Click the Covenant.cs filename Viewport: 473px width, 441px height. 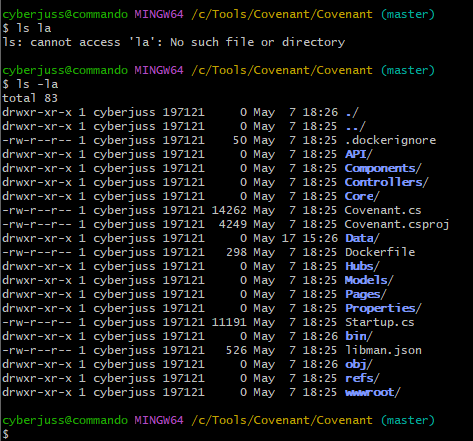[383, 210]
